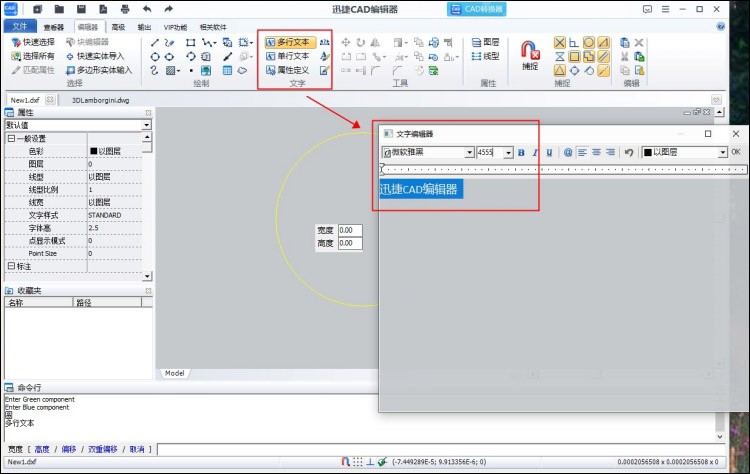This screenshot has height=474, width=750.
Task: Select the line drawing tool
Action: (x=154, y=43)
